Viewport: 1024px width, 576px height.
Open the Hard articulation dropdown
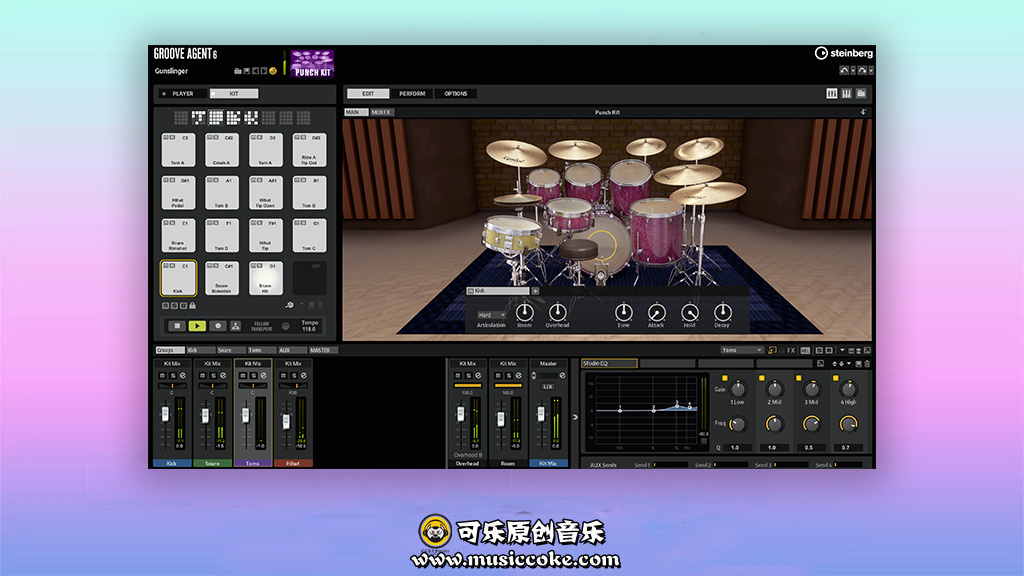(491, 315)
